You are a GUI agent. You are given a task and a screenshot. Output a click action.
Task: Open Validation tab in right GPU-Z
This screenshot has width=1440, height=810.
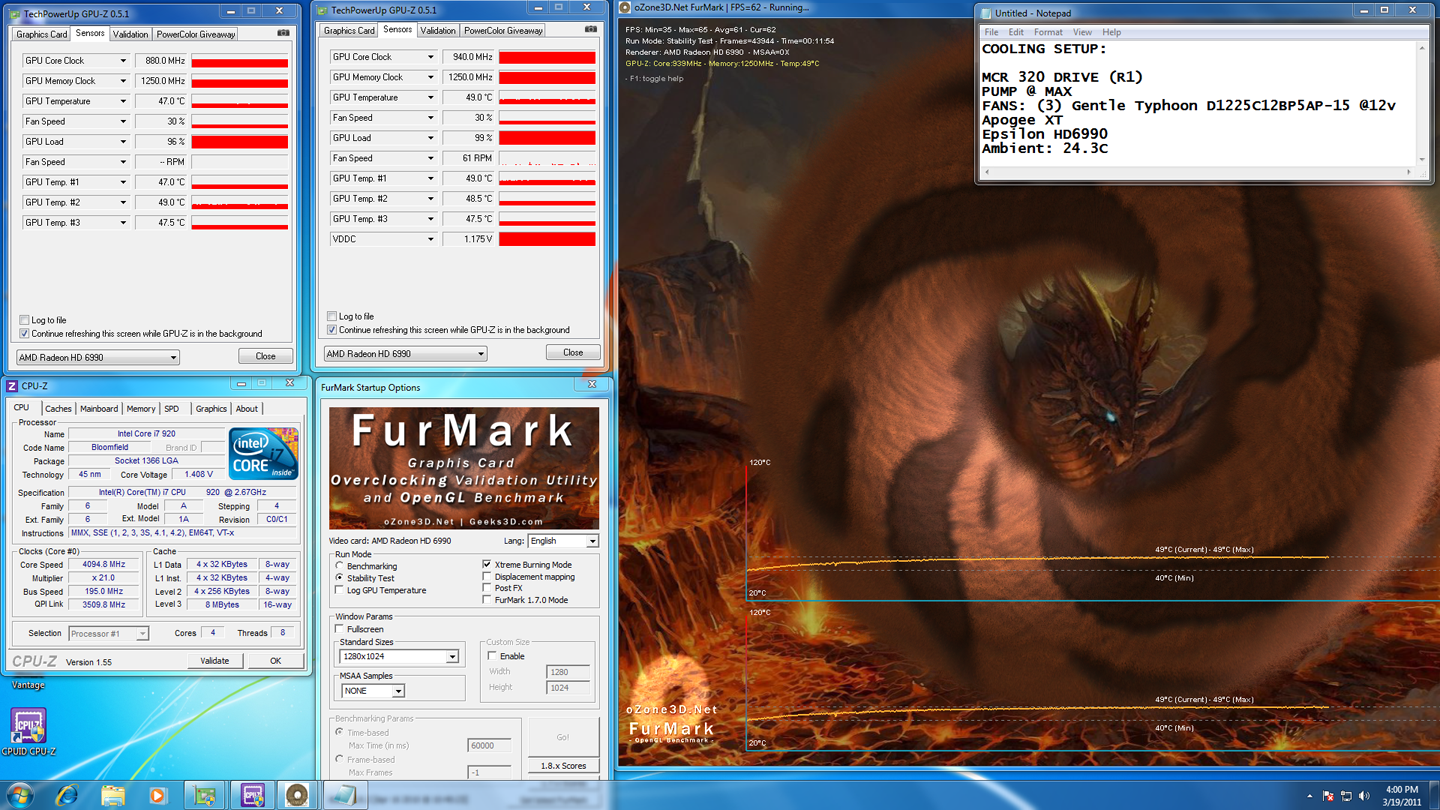tap(438, 30)
